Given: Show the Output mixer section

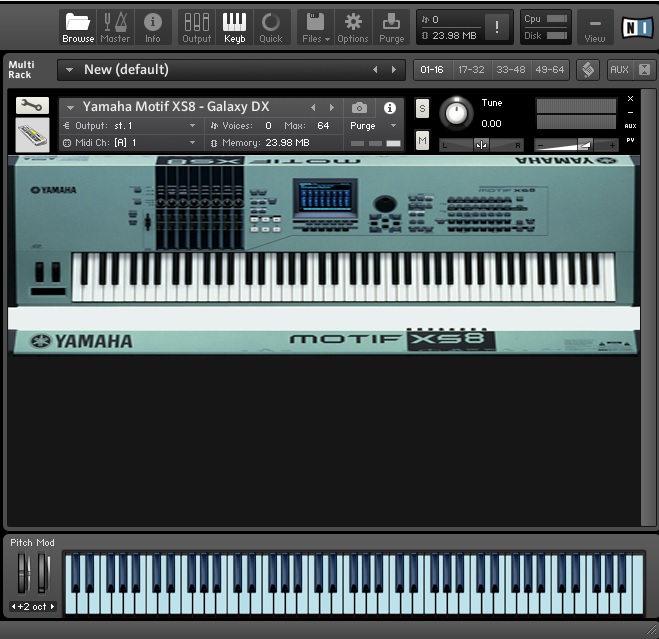Looking at the screenshot, I should click(x=196, y=27).
